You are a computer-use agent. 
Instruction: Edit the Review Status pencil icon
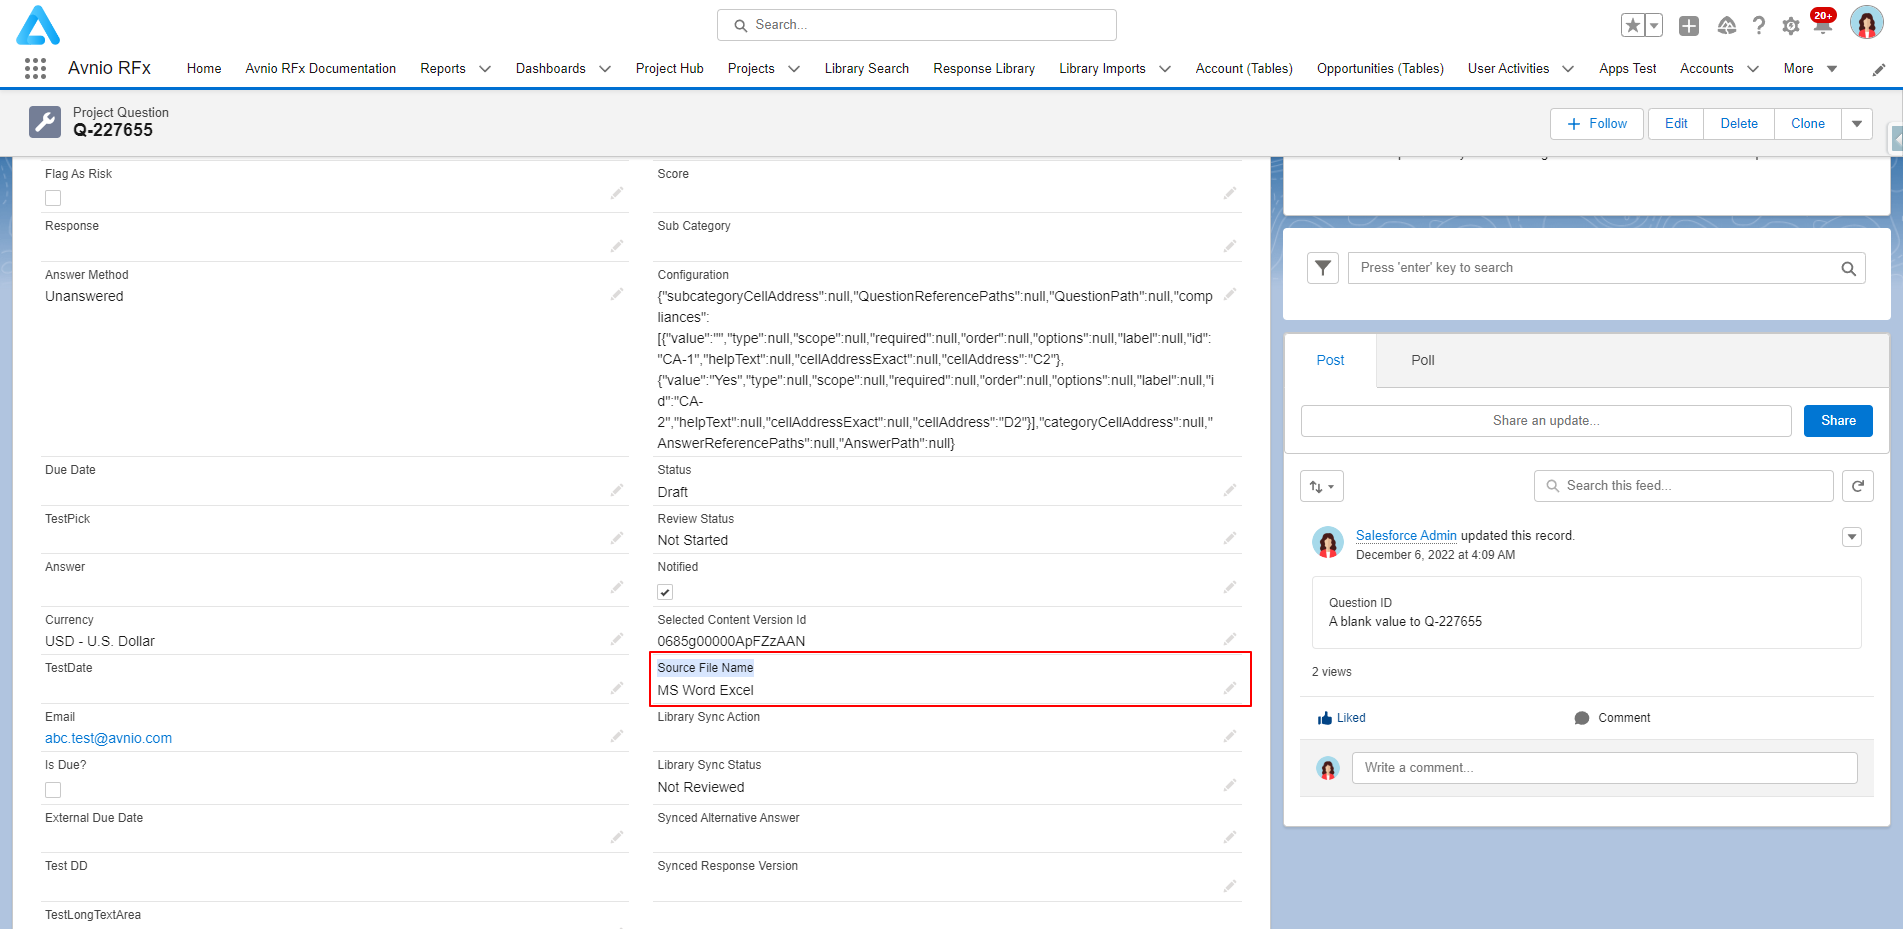(x=1230, y=538)
